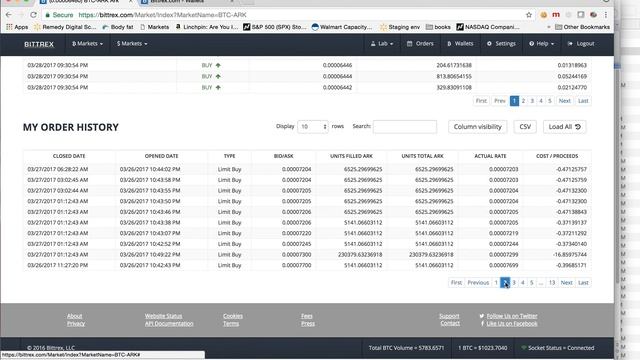Open the Contact footer link

click(x=450, y=324)
